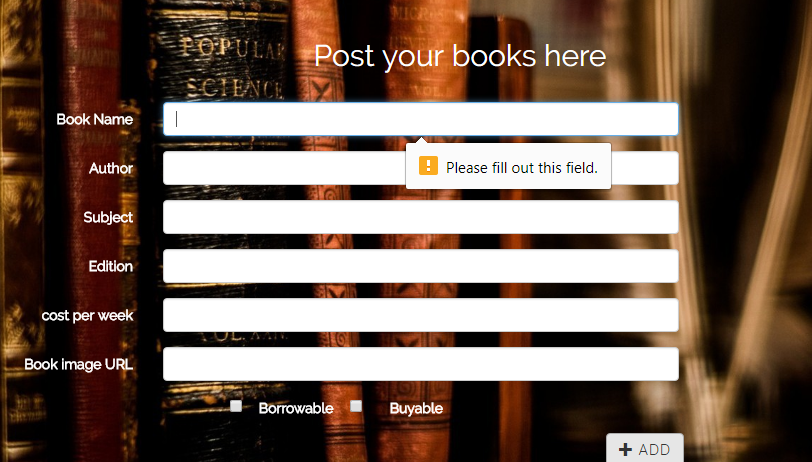
Task: Click the 'Please fill out this field' message
Action: (x=521, y=168)
